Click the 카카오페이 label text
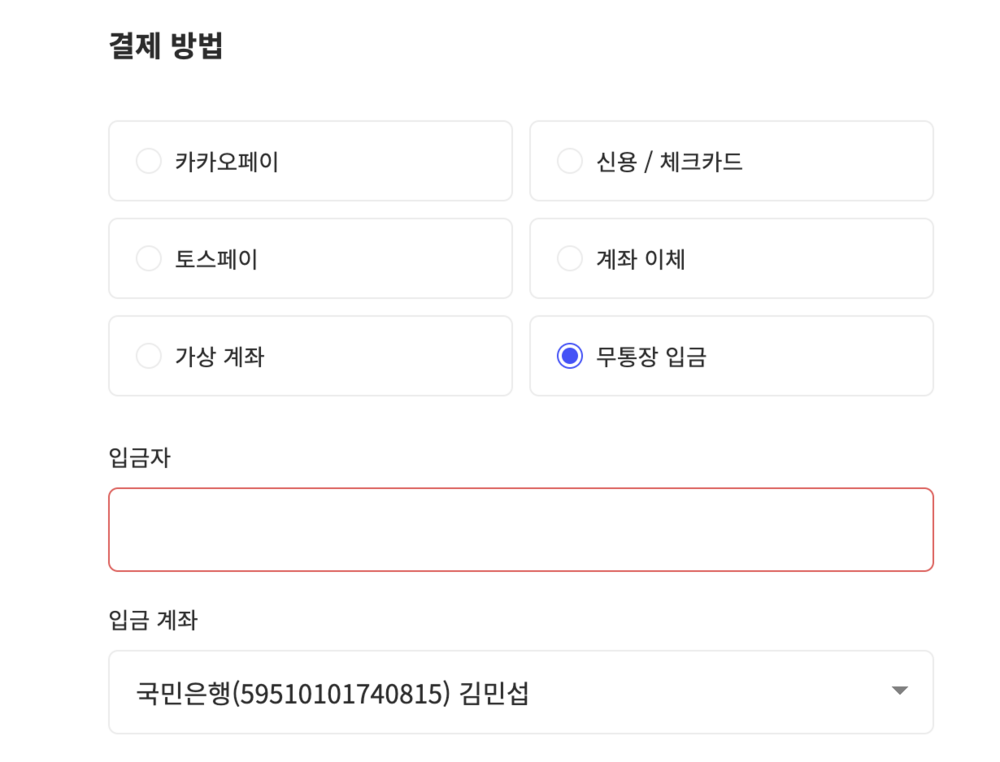 [226, 161]
